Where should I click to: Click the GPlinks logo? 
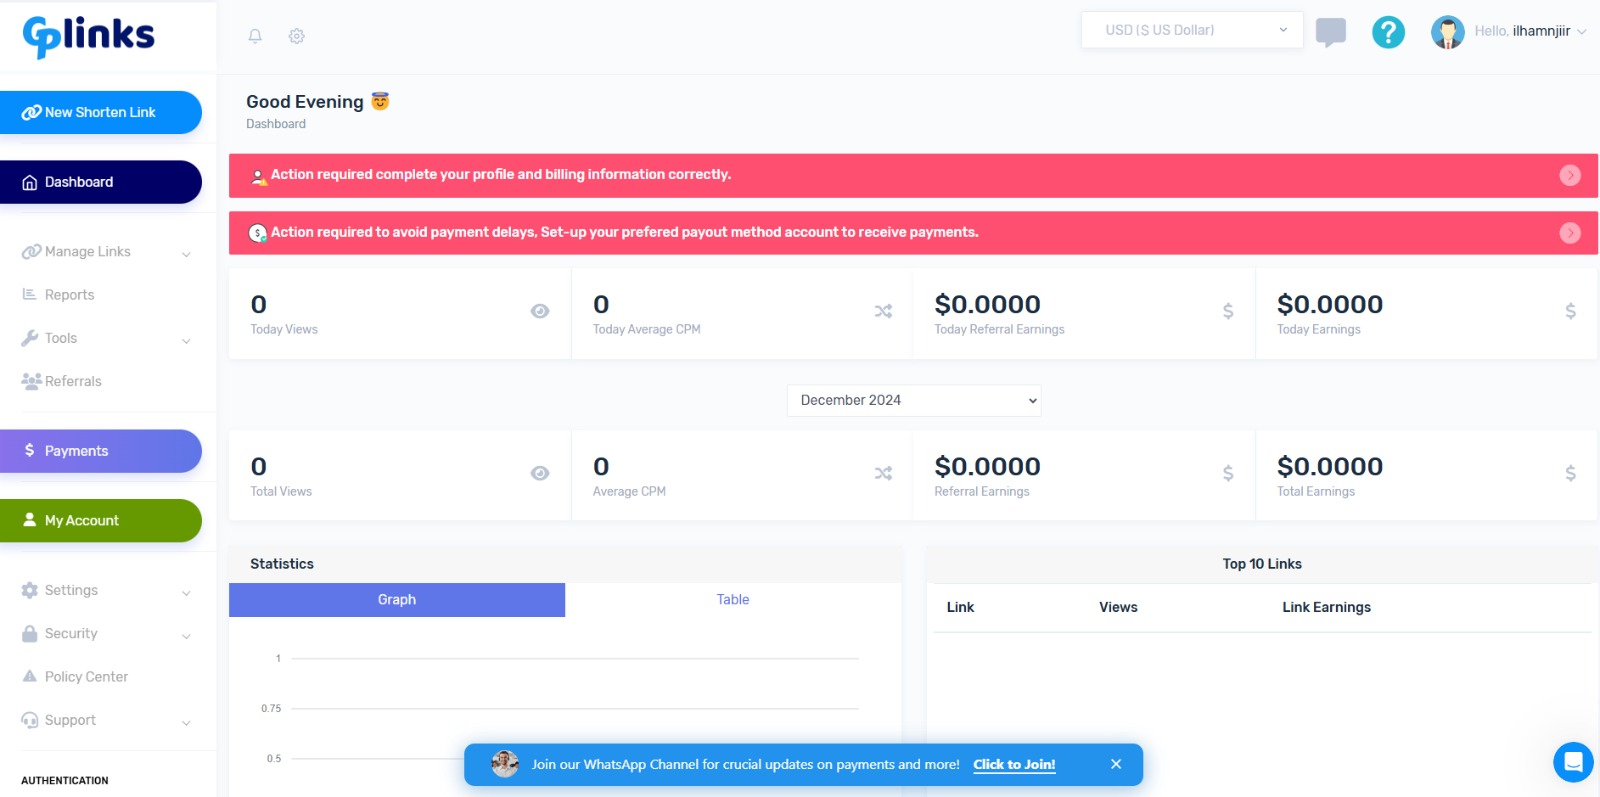[88, 36]
